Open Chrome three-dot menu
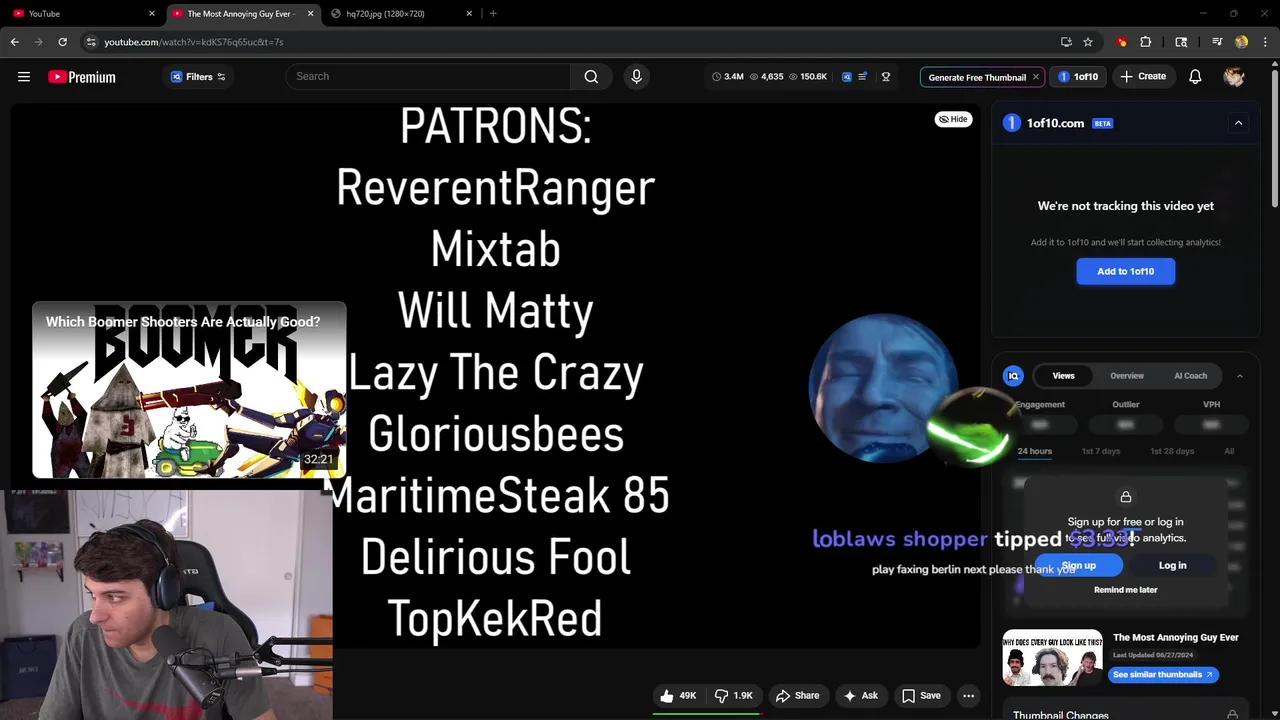 point(1265,42)
